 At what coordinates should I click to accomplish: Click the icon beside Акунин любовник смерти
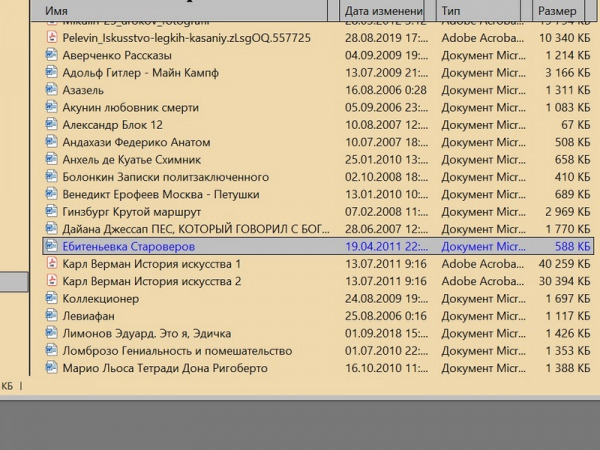(51, 107)
